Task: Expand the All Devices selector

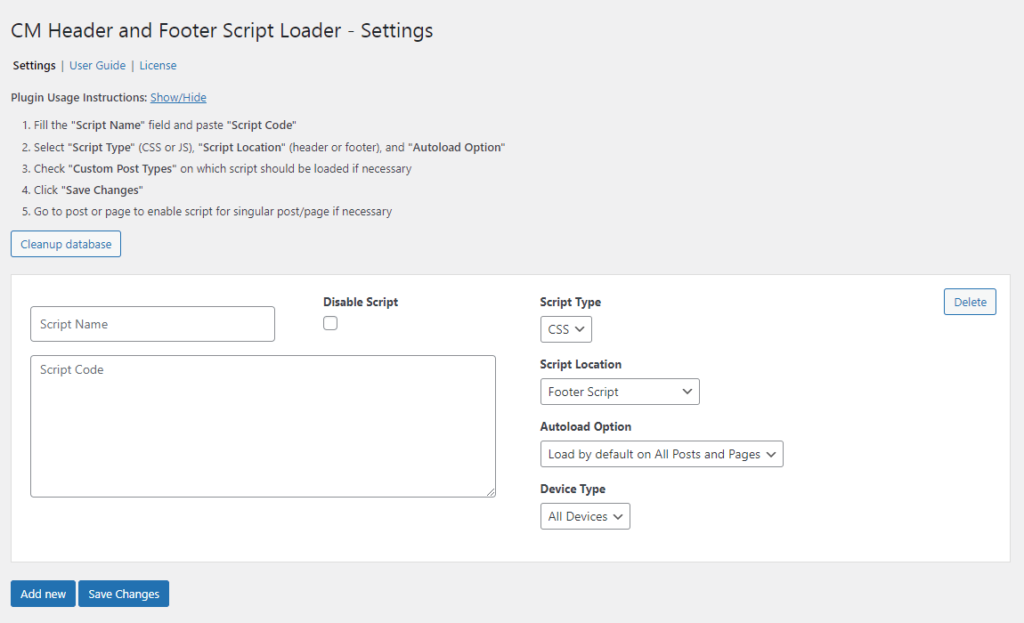Action: (x=584, y=516)
